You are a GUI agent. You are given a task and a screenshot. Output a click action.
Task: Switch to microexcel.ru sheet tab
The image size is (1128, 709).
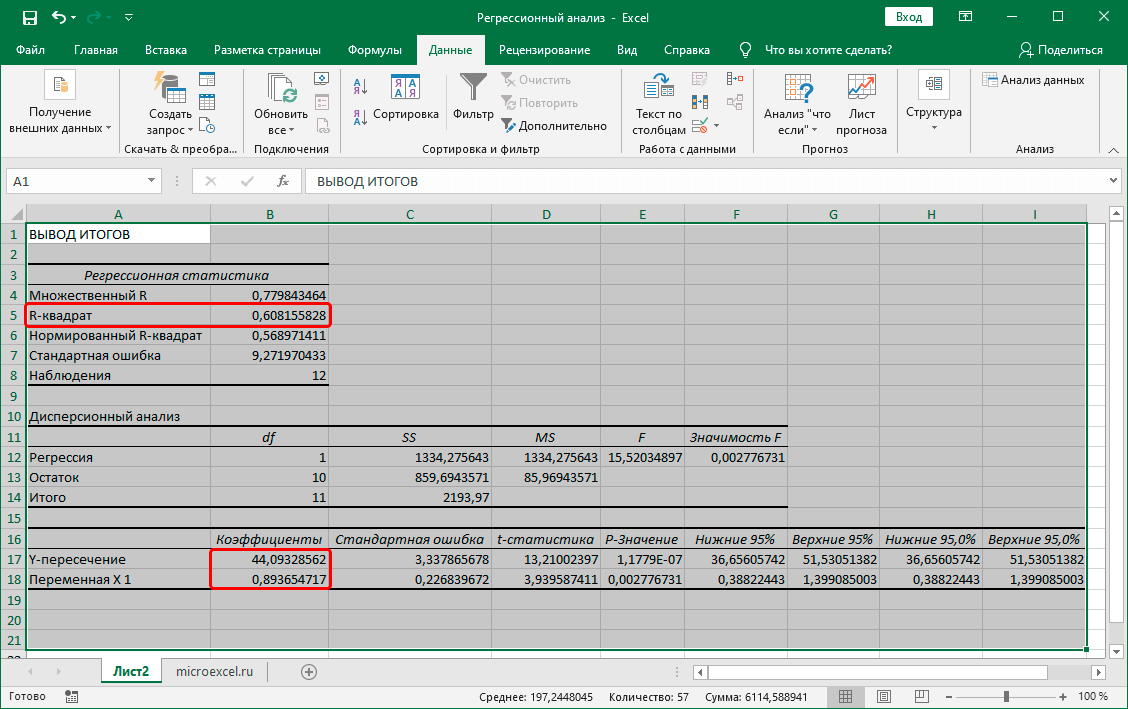pyautogui.click(x=214, y=671)
